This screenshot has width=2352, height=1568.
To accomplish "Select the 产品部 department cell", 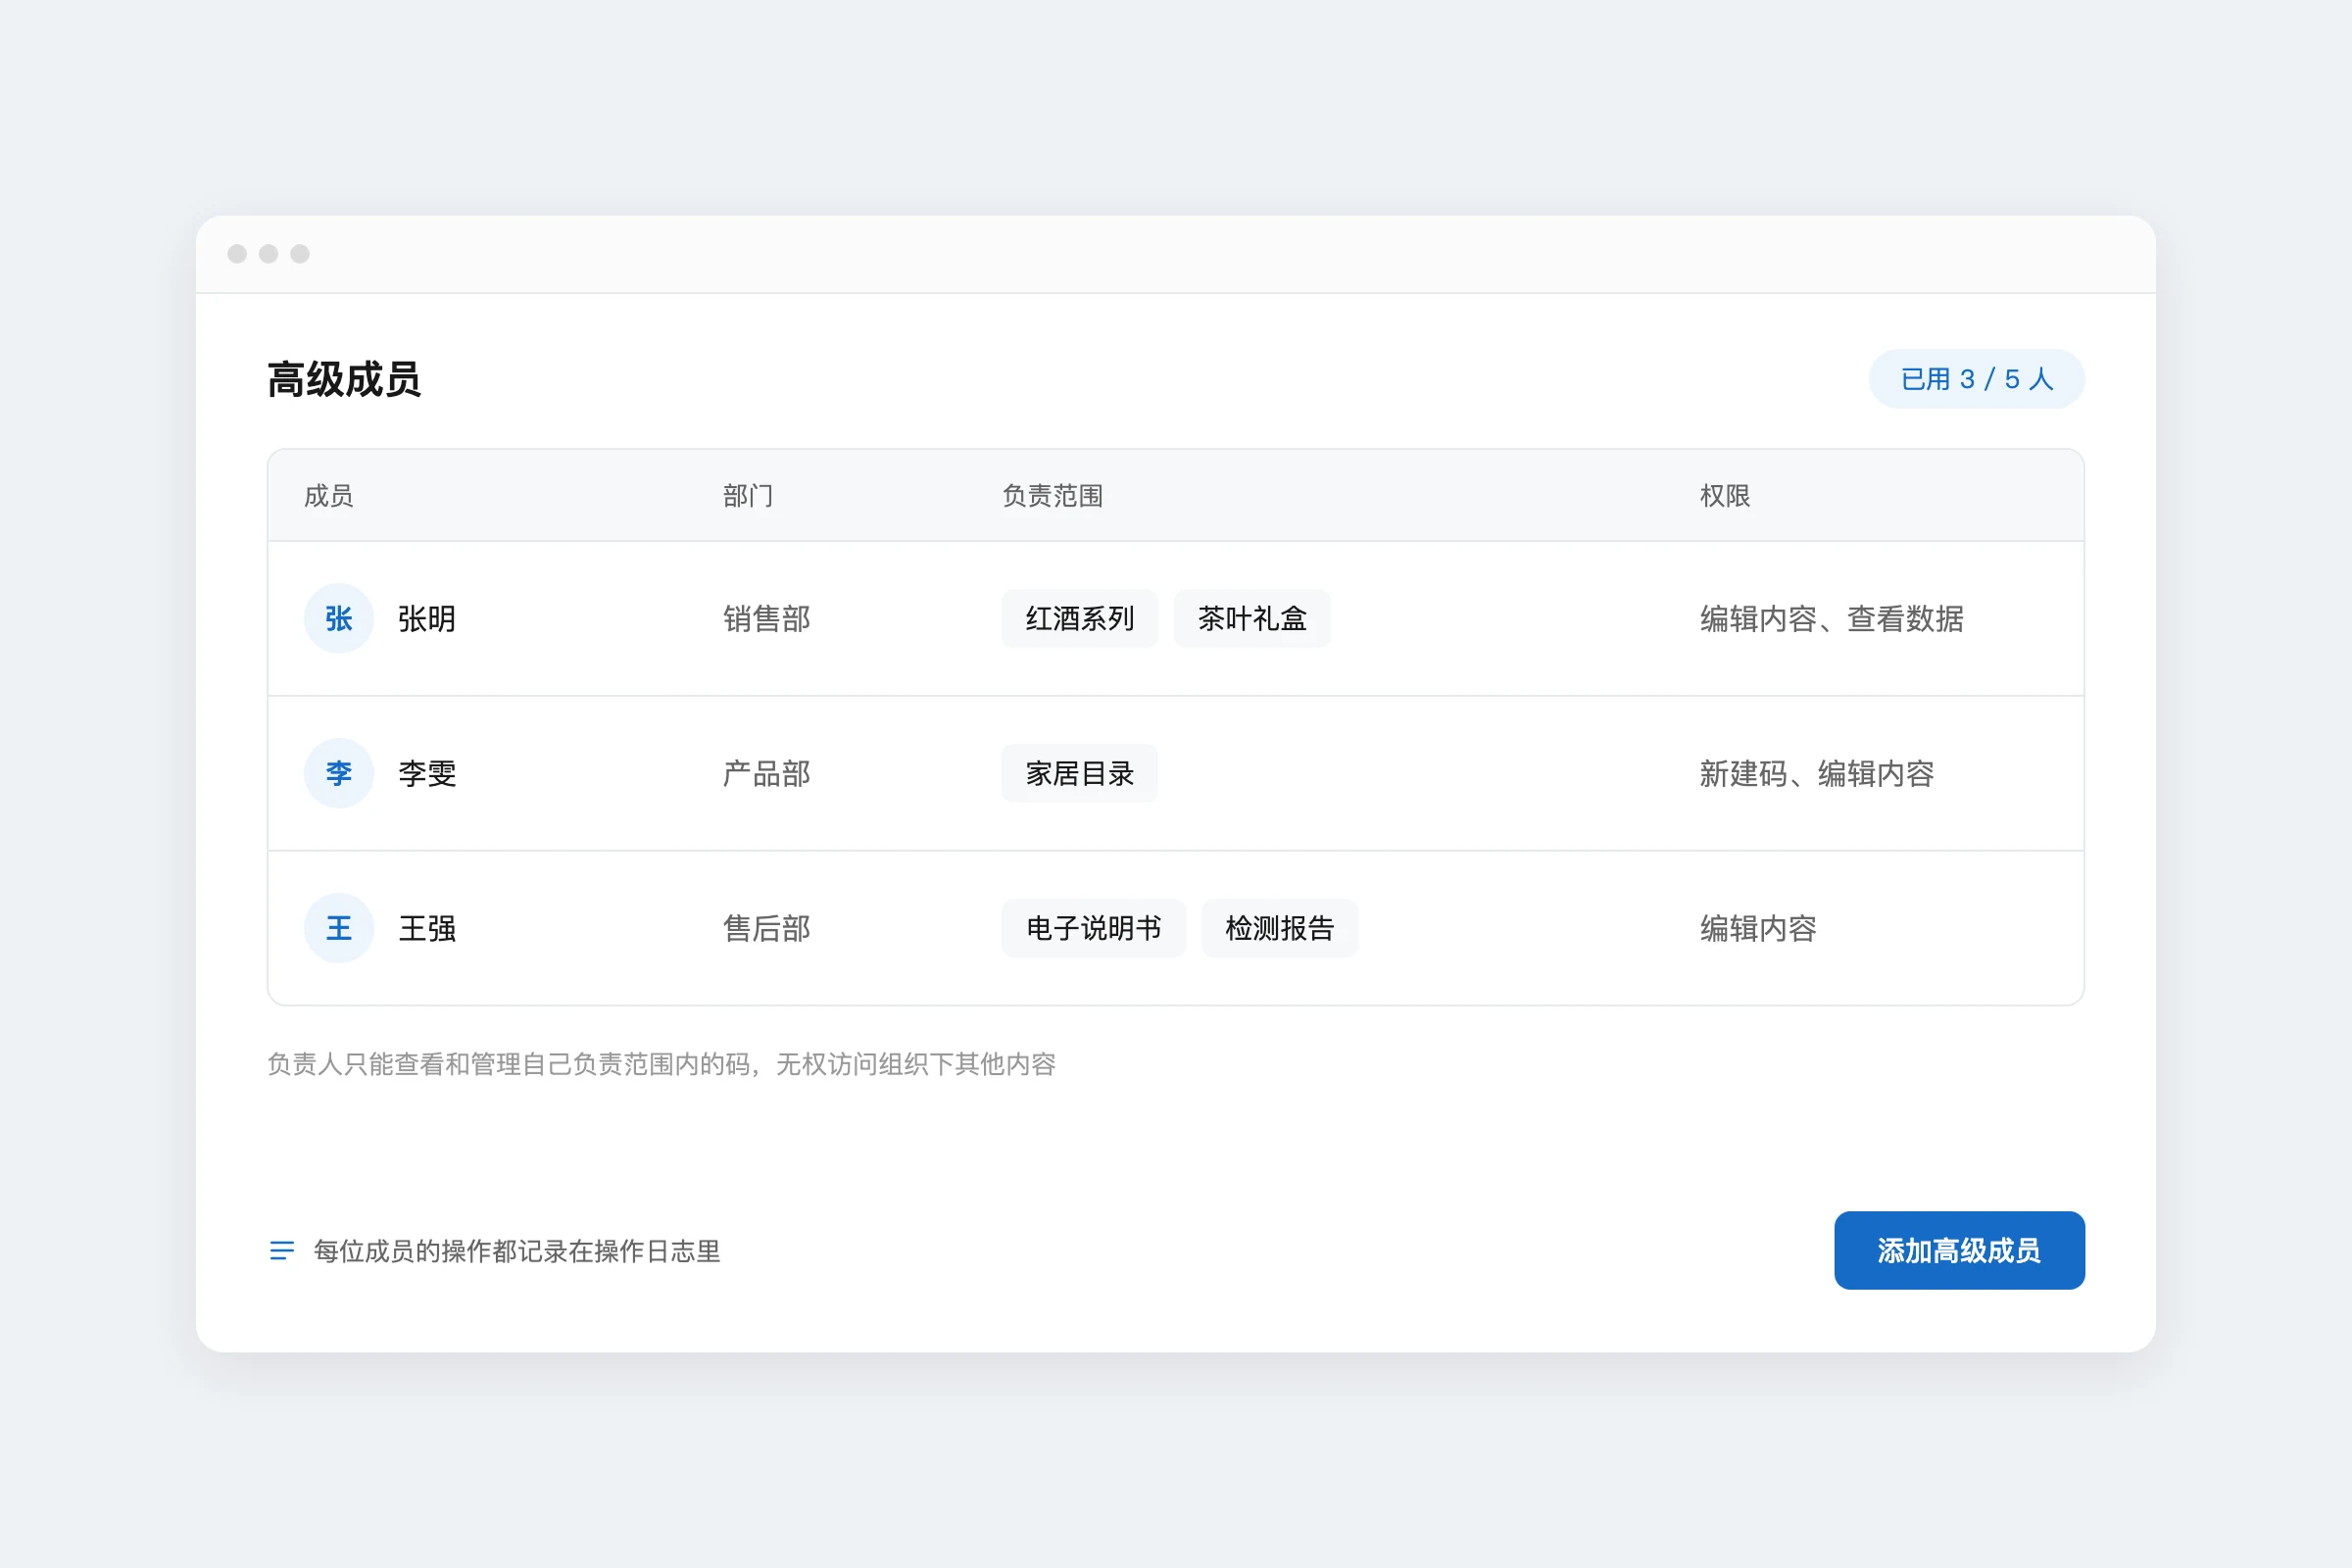I will coord(767,774).
